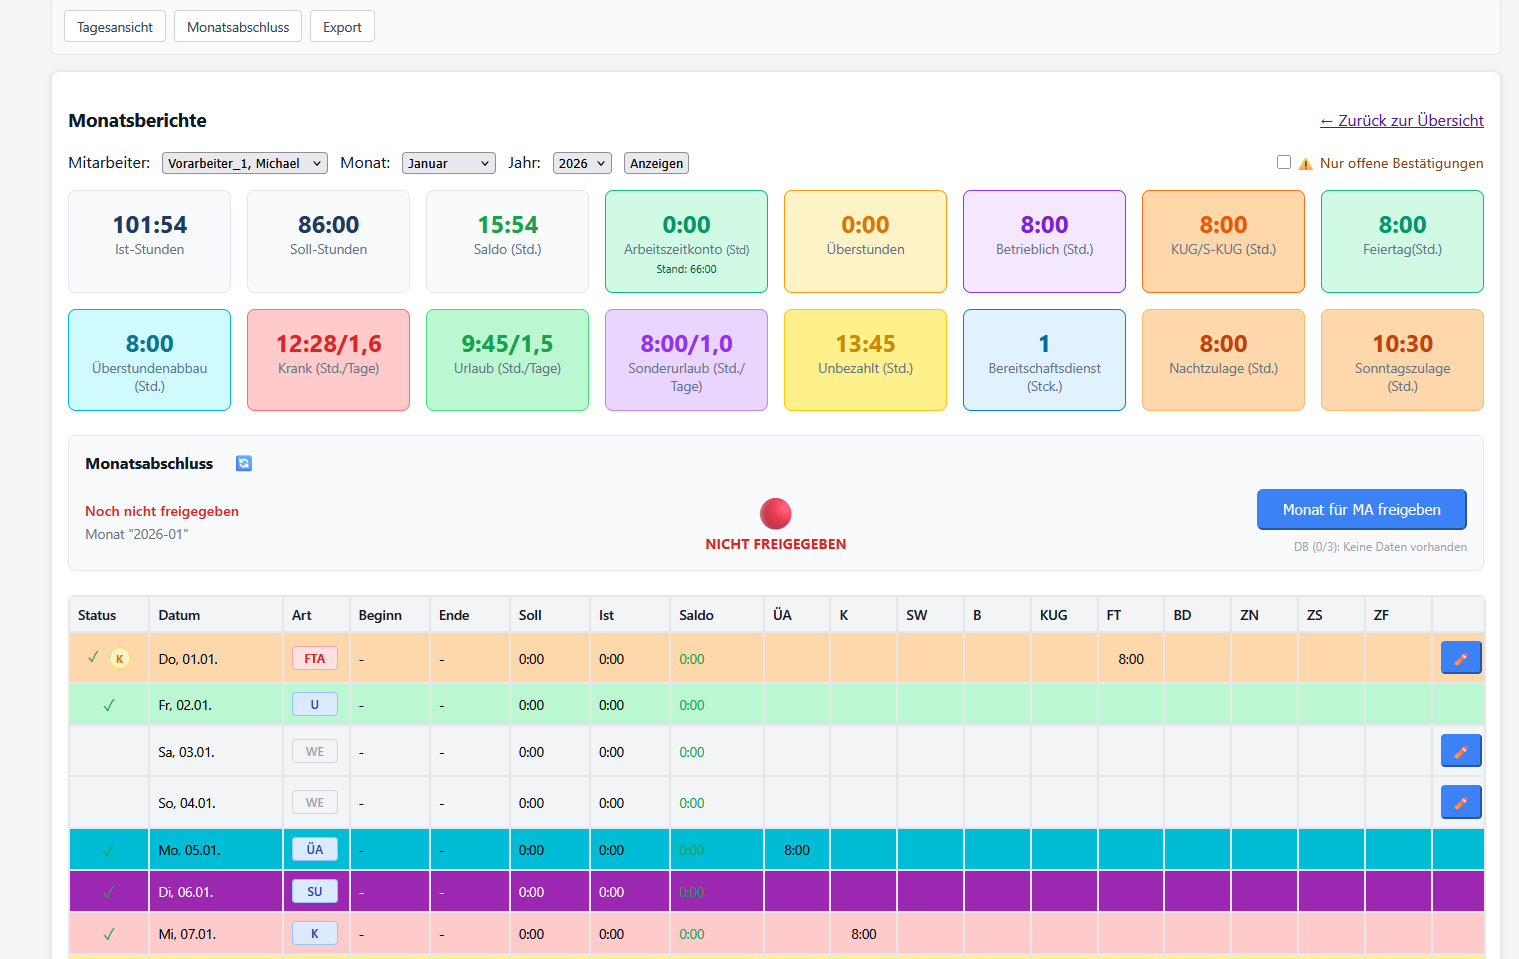This screenshot has width=1519, height=959.
Task: Open the Monatsabschluss tab at top
Action: click(x=238, y=27)
